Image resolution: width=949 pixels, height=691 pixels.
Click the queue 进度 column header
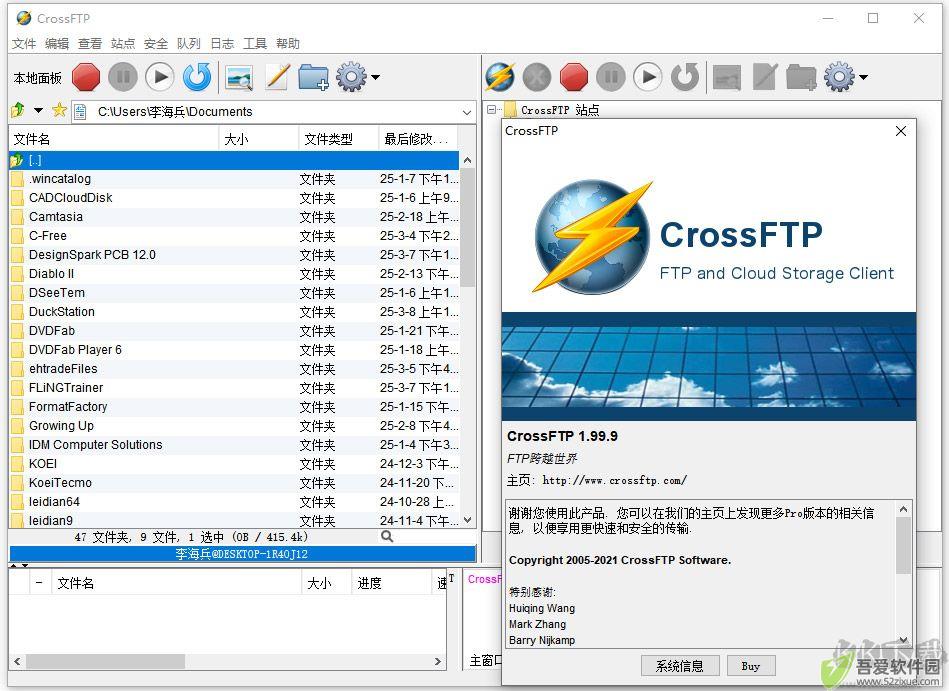390,583
